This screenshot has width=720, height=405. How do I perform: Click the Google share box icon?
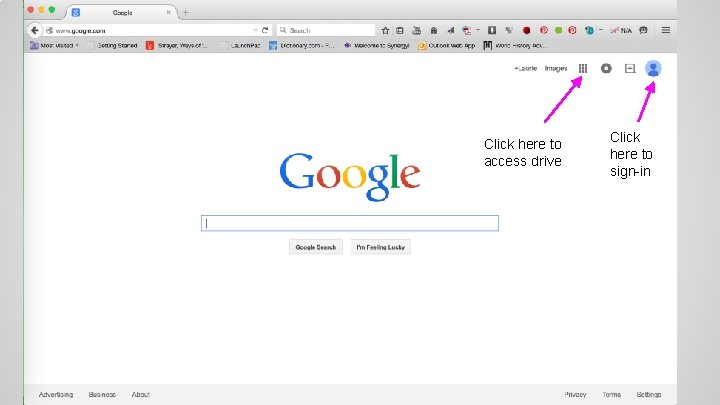[x=630, y=68]
